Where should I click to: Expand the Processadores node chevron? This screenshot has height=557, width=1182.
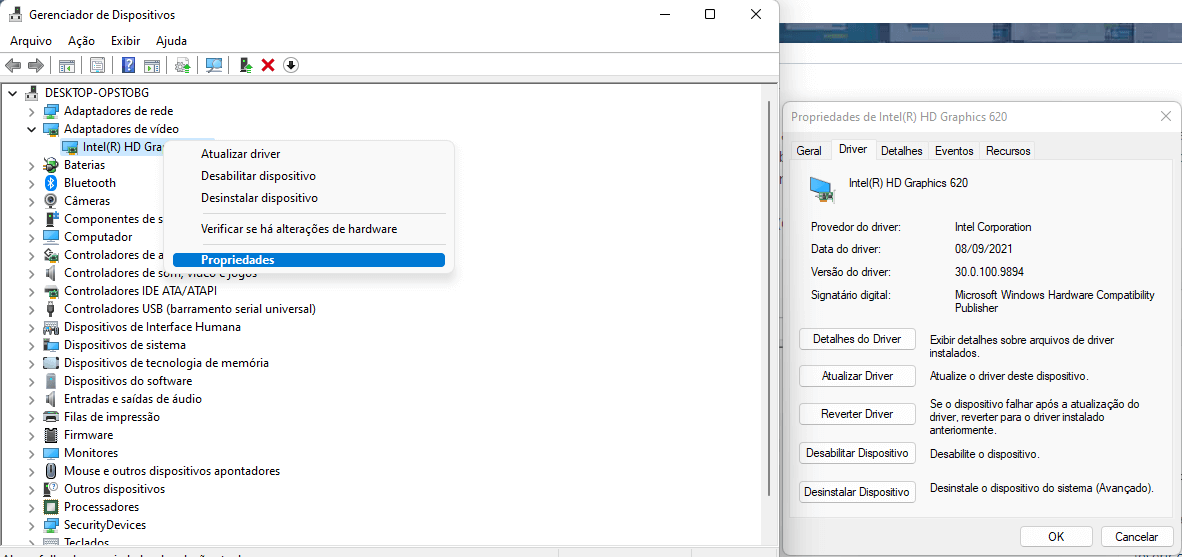coord(32,507)
